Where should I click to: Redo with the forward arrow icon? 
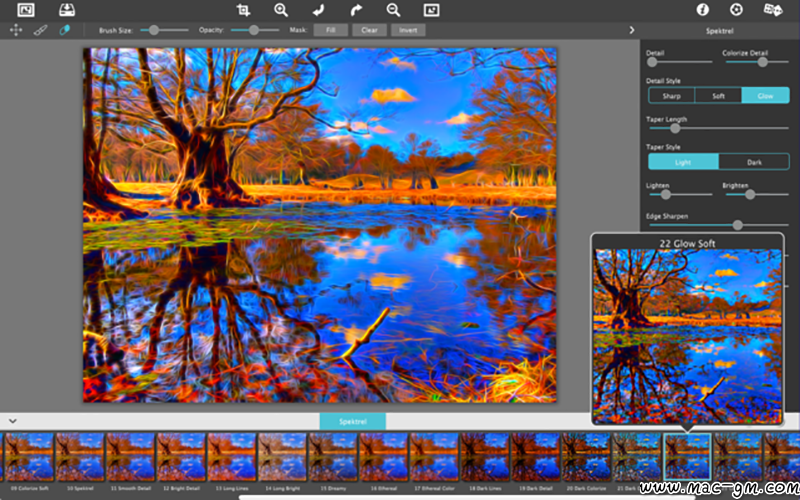tap(356, 10)
